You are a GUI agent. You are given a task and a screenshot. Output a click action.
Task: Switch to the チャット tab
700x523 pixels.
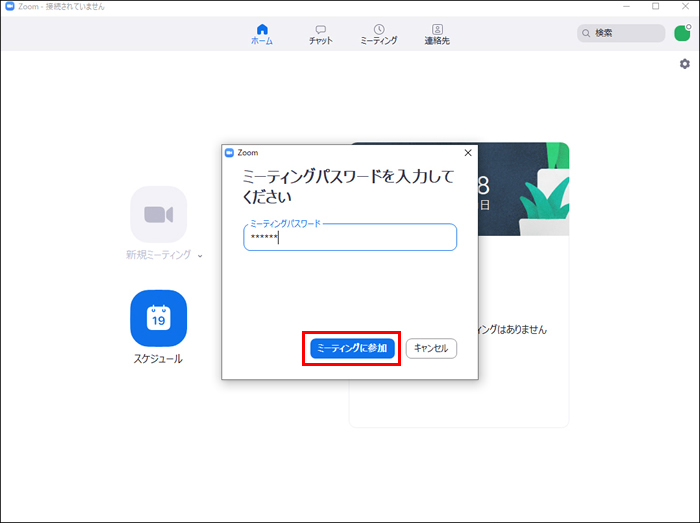click(x=321, y=34)
